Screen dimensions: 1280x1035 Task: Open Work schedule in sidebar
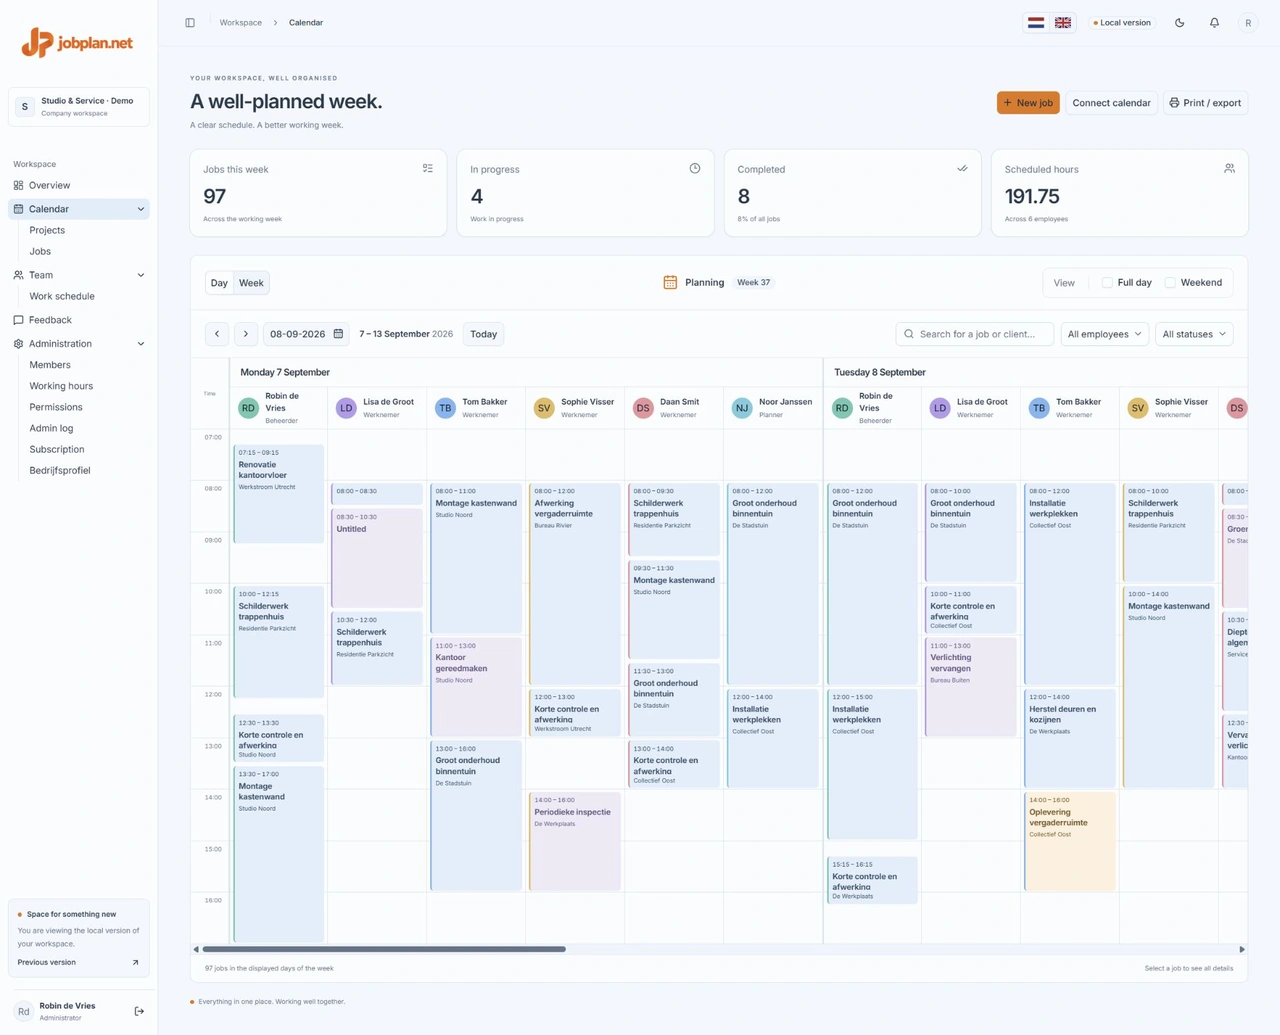[x=62, y=296]
